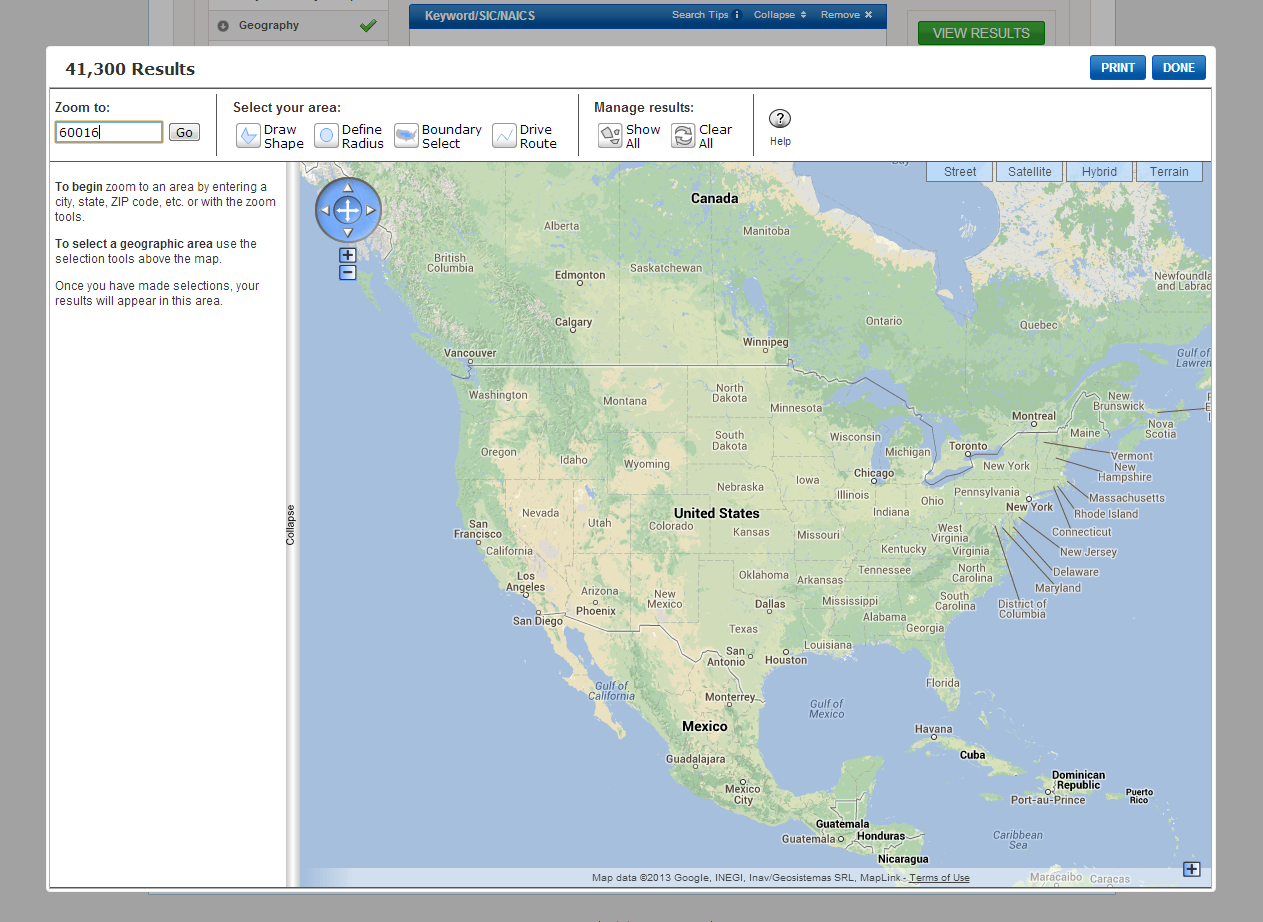This screenshot has height=922, width=1263.
Task: Click the Texas state label
Action: pyautogui.click(x=744, y=629)
